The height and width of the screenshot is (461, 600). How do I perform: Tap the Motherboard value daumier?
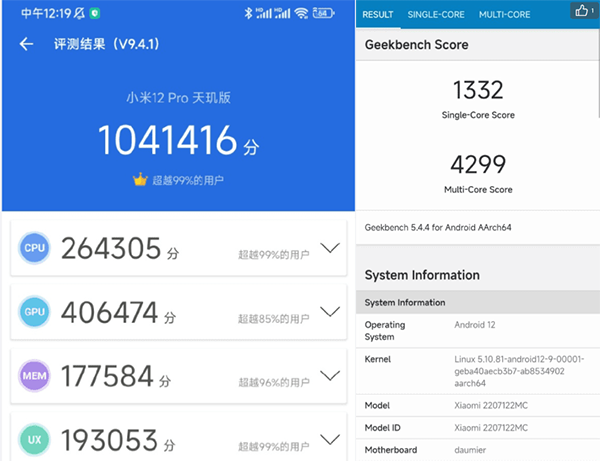(x=470, y=450)
